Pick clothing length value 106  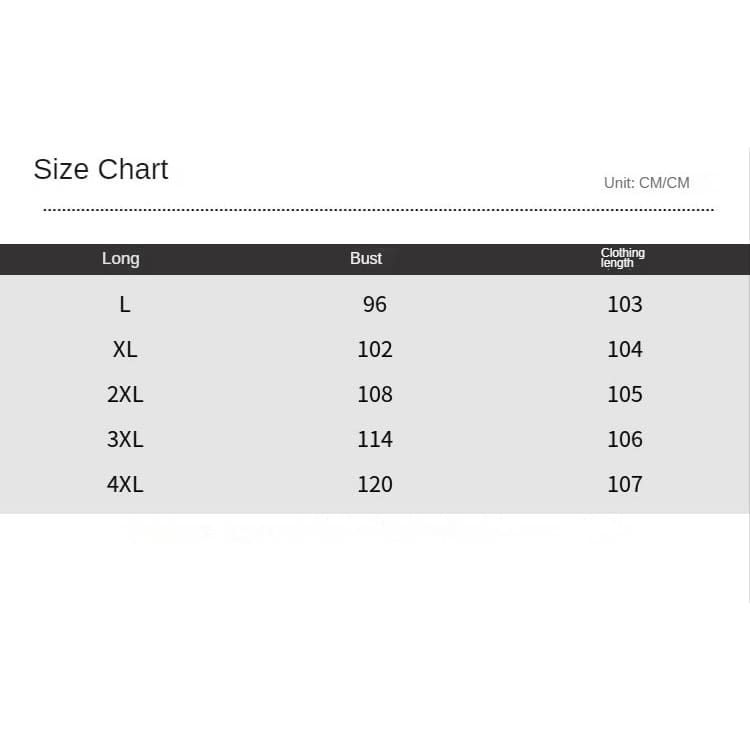pyautogui.click(x=625, y=439)
